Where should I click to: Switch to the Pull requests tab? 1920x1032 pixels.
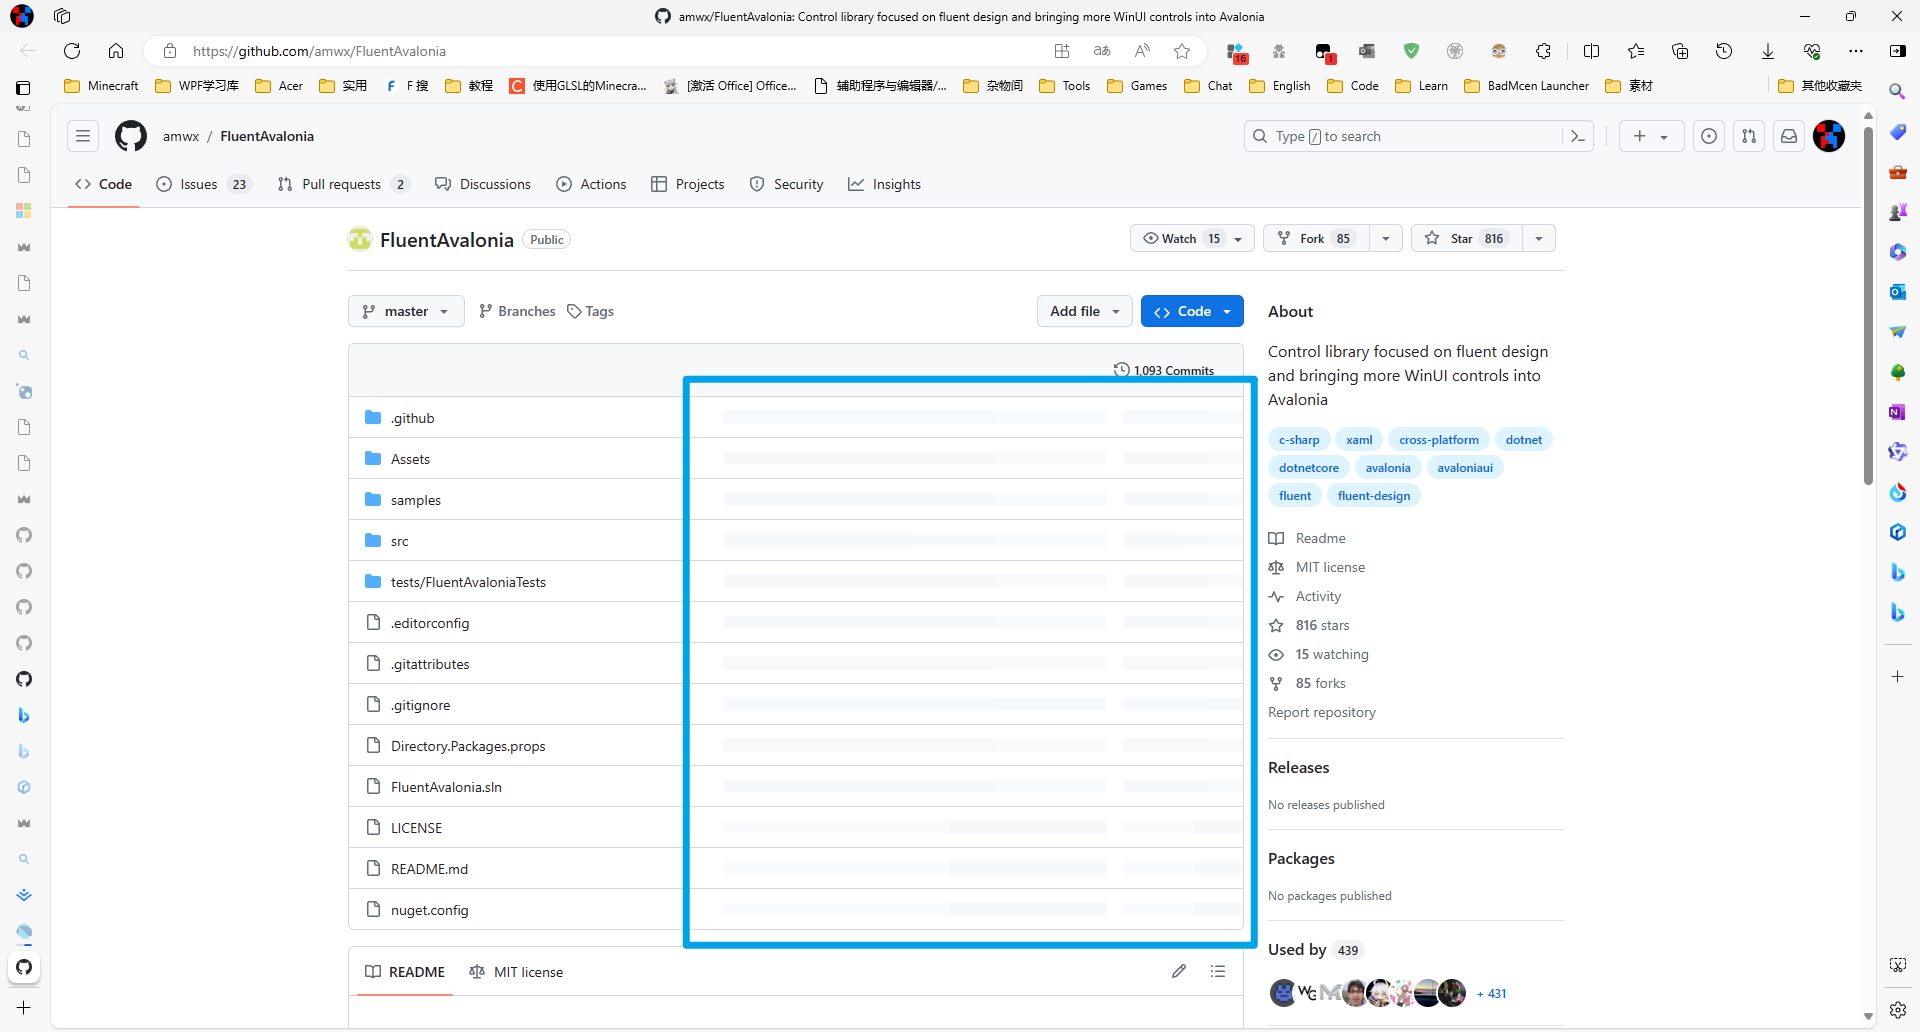(x=343, y=184)
